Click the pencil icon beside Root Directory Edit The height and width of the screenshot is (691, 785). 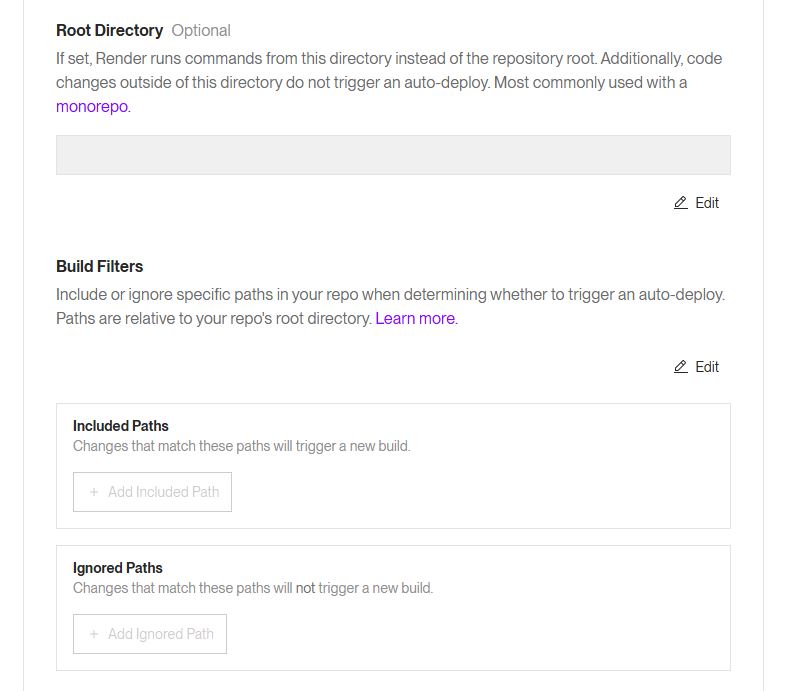point(681,203)
